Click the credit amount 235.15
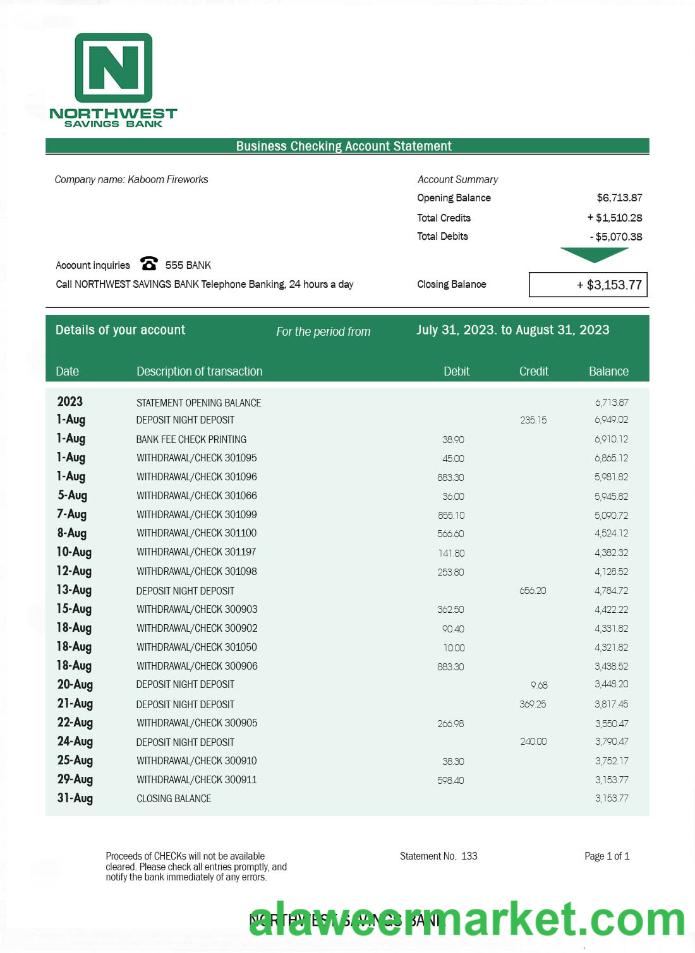 point(533,420)
